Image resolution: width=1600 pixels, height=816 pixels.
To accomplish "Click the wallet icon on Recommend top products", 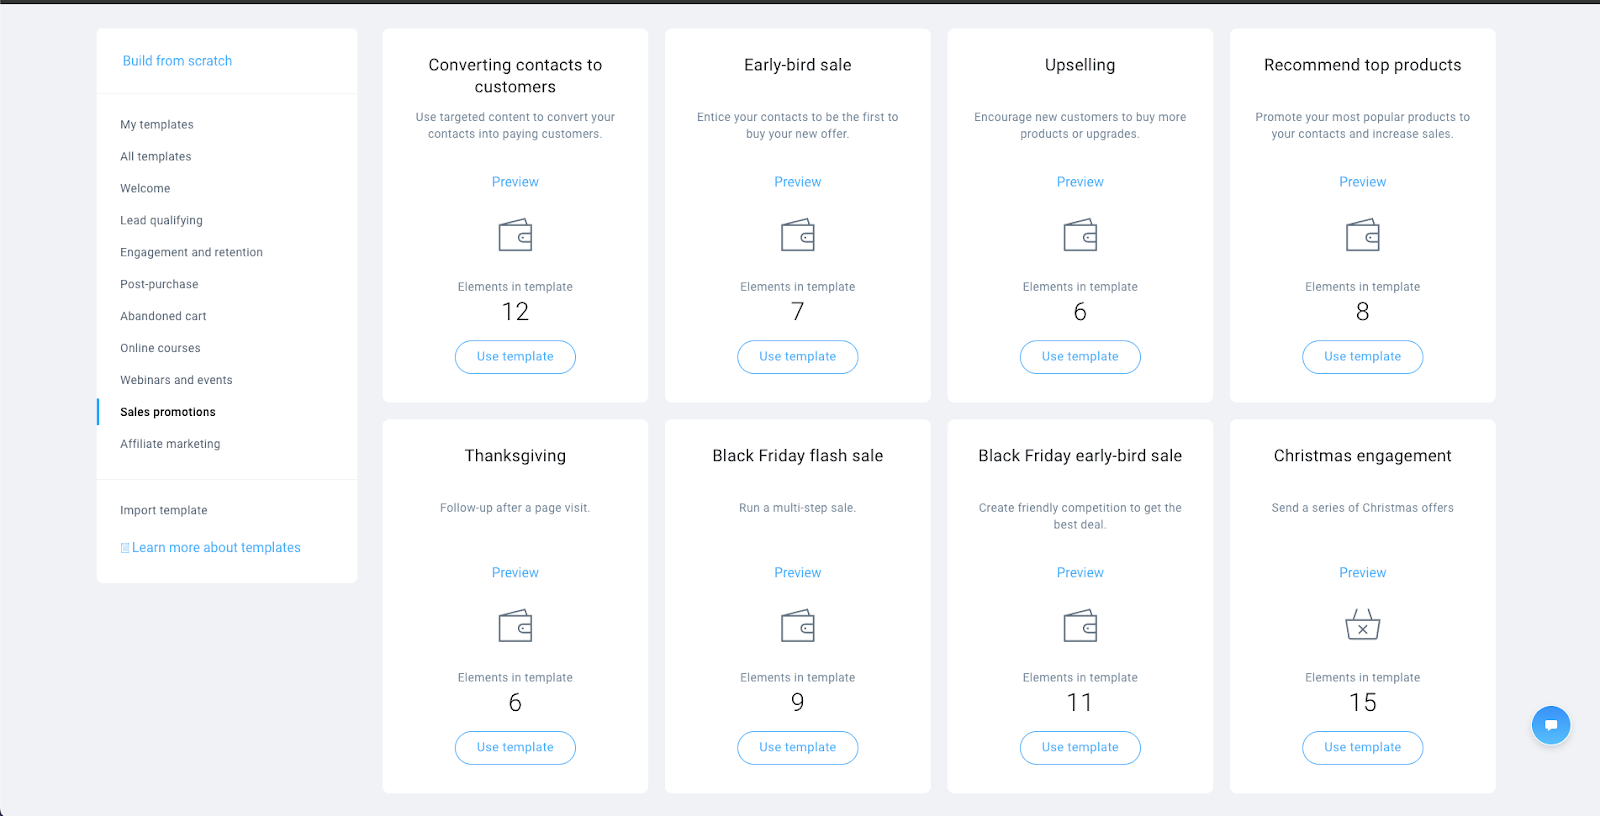I will coord(1362,234).
